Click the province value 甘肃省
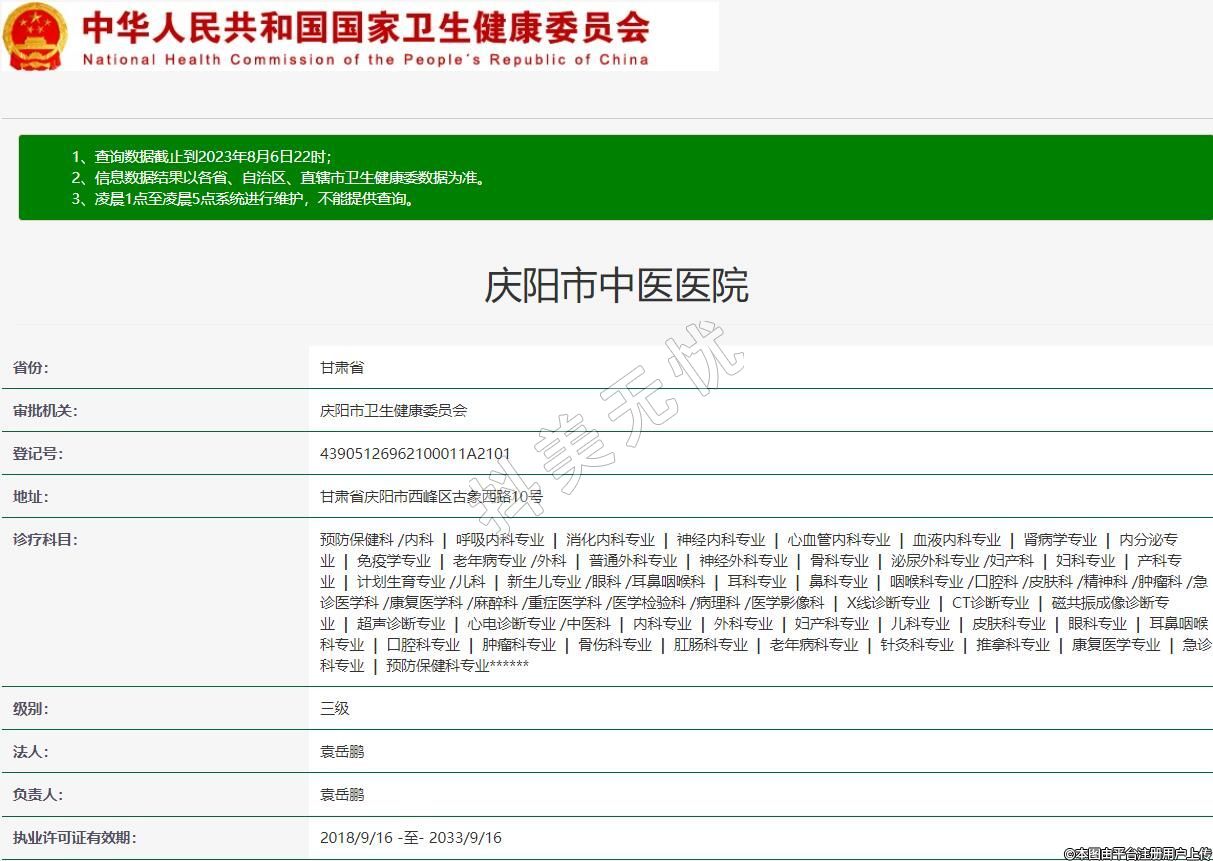 [342, 368]
